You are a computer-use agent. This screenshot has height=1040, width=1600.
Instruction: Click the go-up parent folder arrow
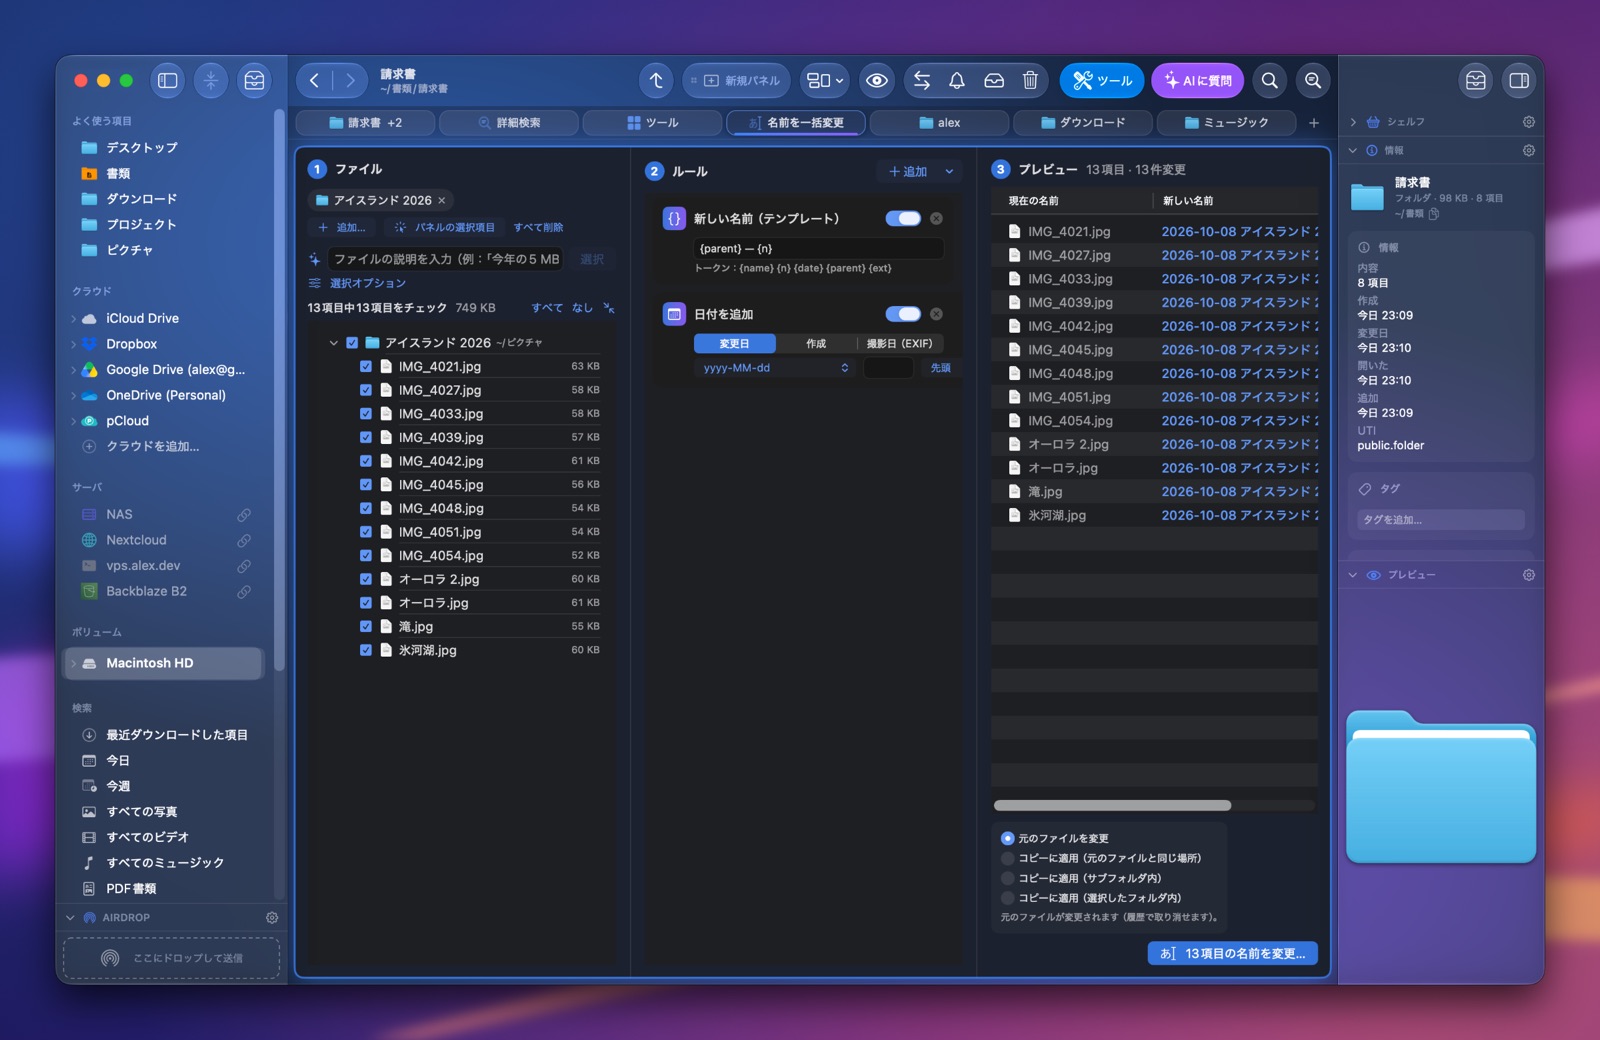(656, 81)
